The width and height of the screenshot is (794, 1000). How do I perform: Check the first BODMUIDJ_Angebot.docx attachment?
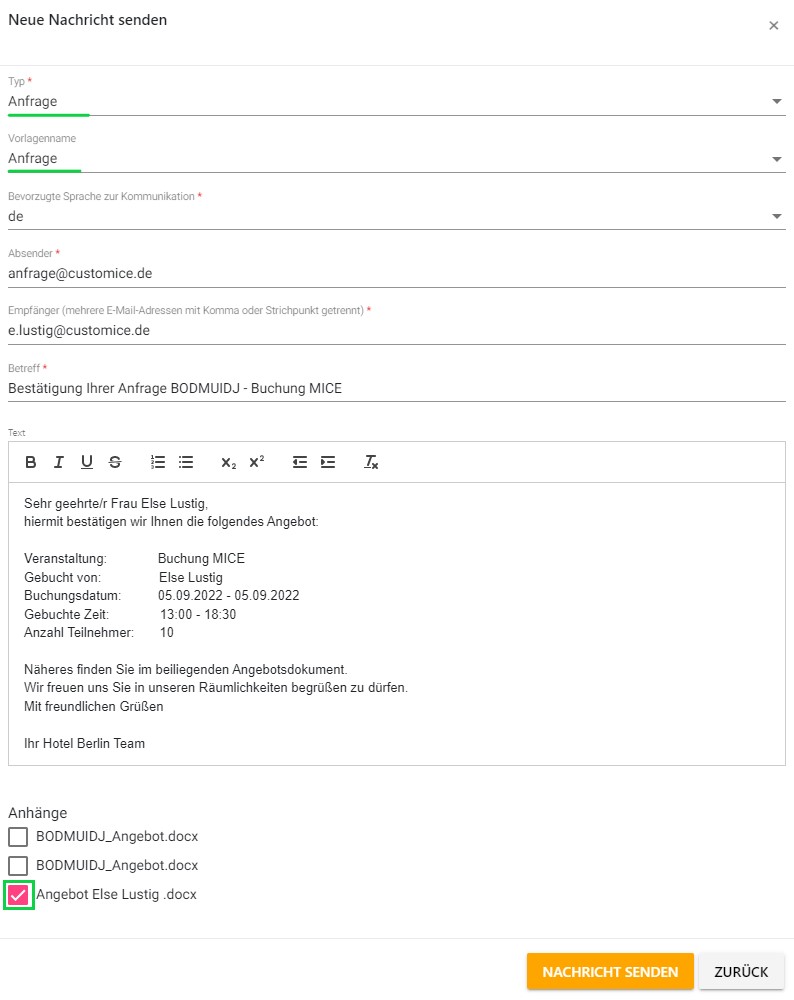(x=18, y=837)
